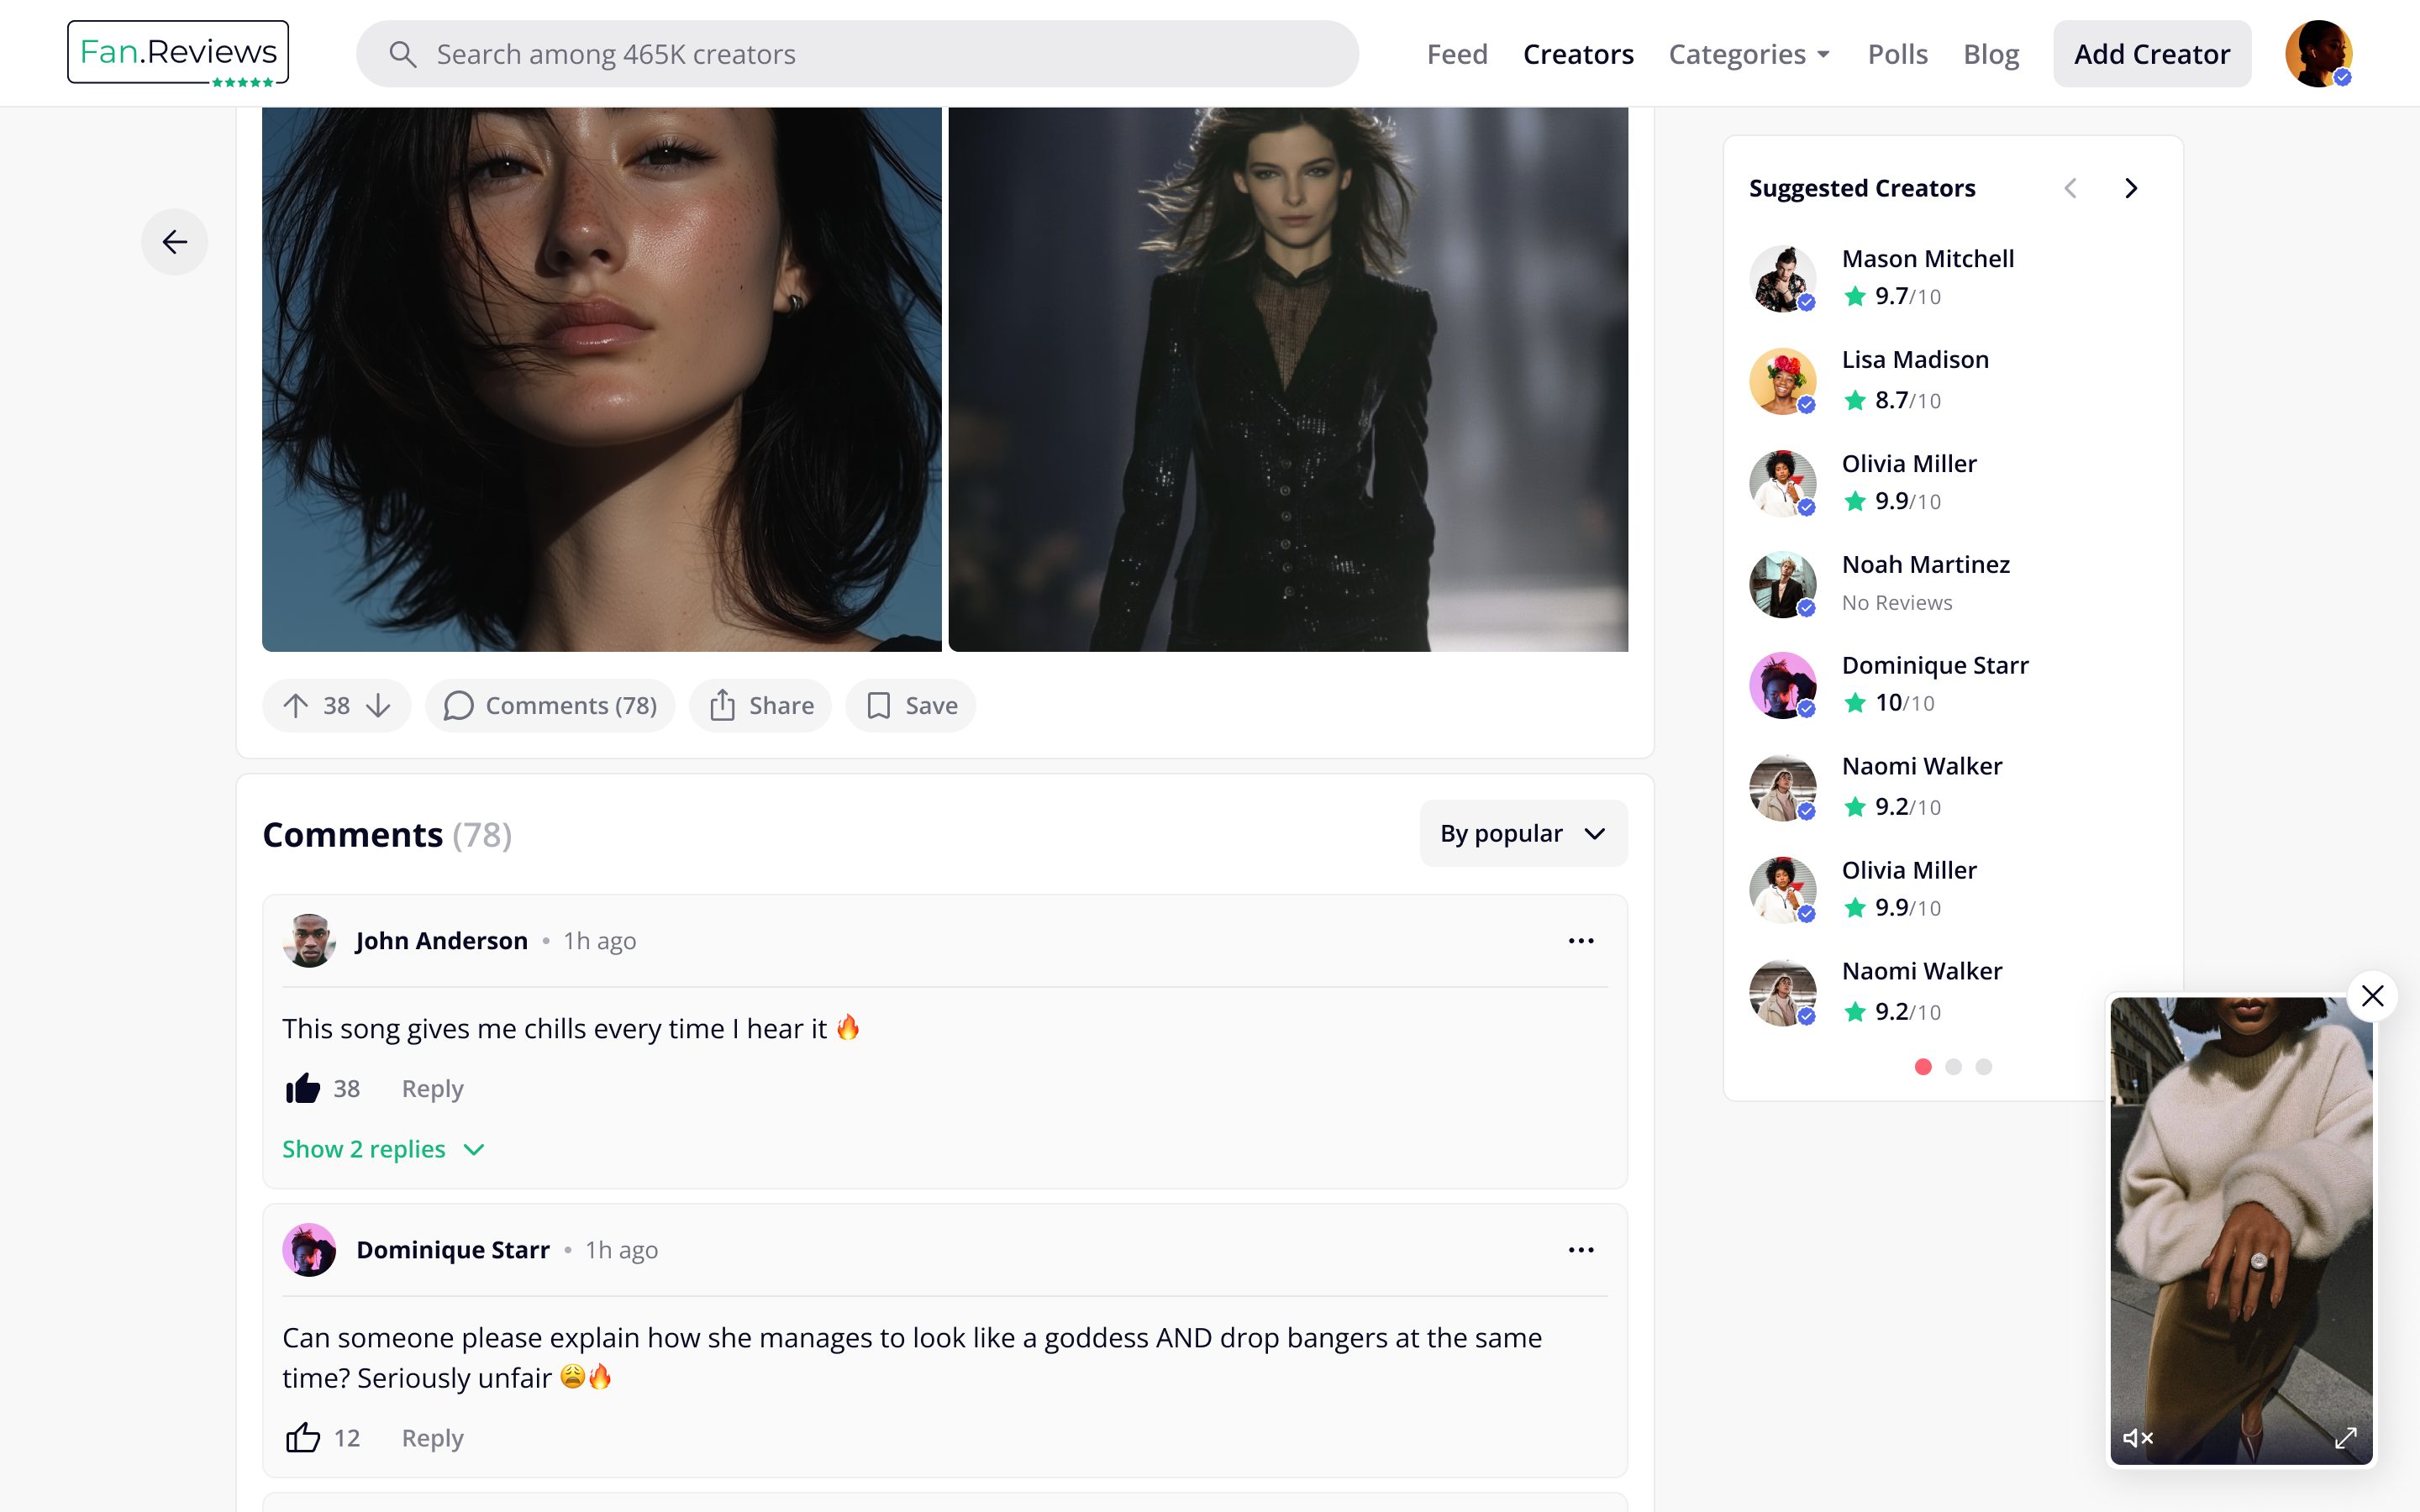Like John Anderson's comment with thumbs up
This screenshot has height=1512, width=2420.
(304, 1087)
